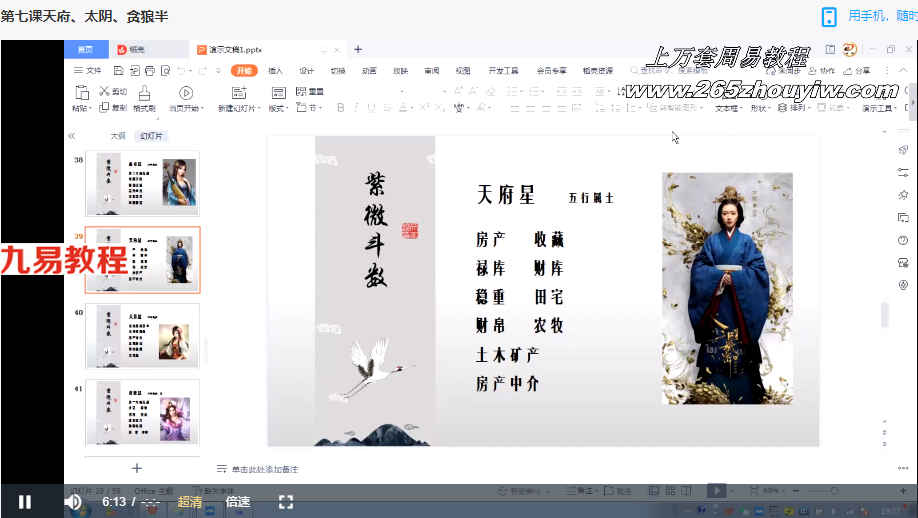
Task: Click the redo arrow
Action: point(203,70)
